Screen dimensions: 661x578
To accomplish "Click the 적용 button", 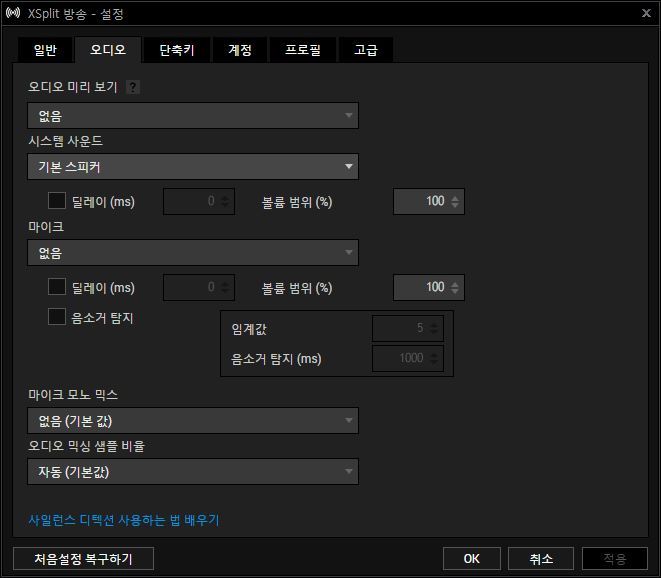I will click(x=615, y=559).
